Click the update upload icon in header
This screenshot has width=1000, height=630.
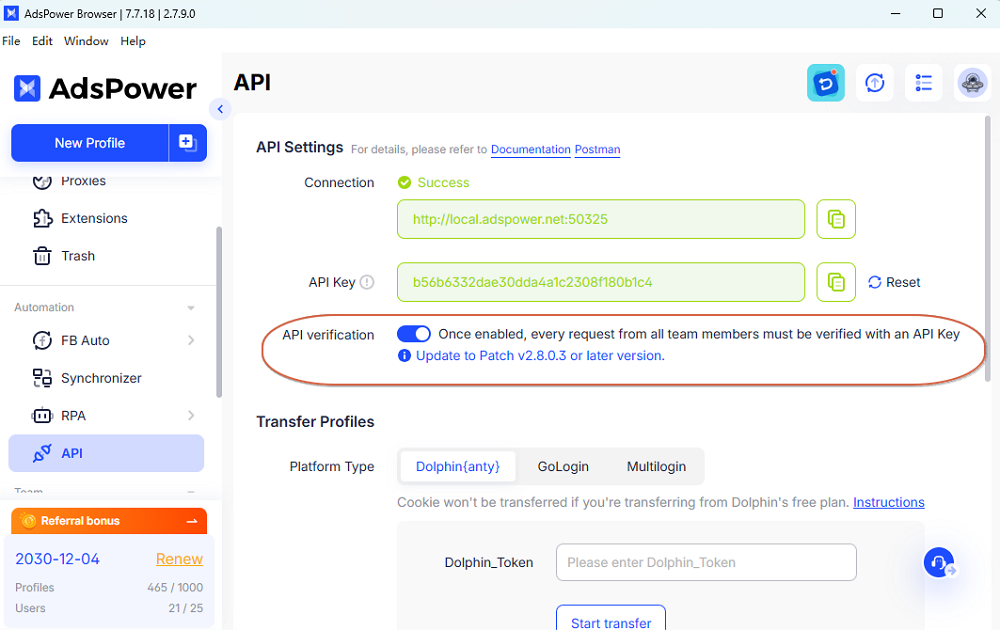click(875, 83)
